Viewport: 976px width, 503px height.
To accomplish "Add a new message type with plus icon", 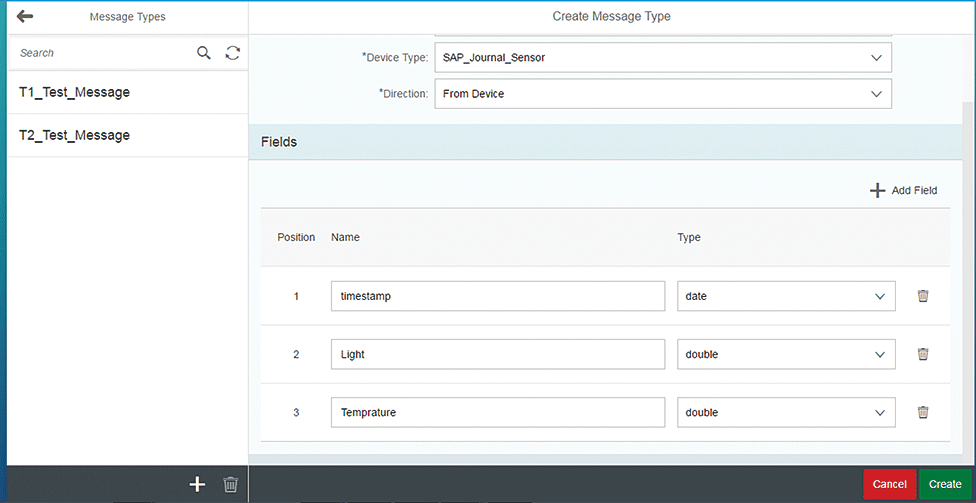I will [197, 485].
